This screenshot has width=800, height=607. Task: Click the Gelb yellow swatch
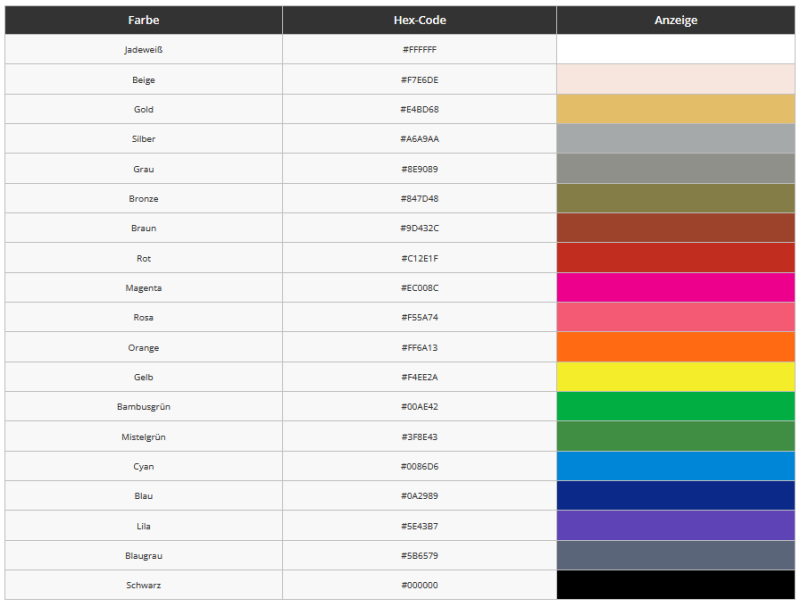pos(676,377)
